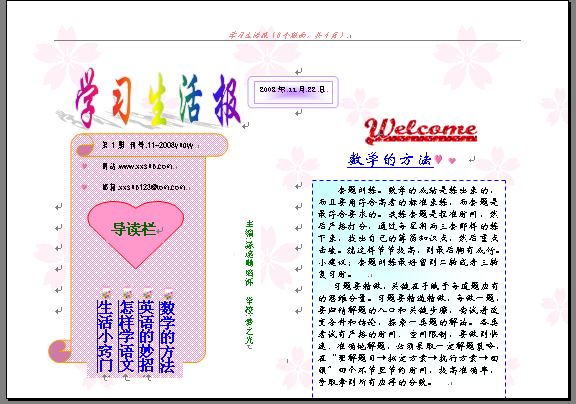Click the second smaller heart after the heading
The image size is (576, 404).
[452, 160]
